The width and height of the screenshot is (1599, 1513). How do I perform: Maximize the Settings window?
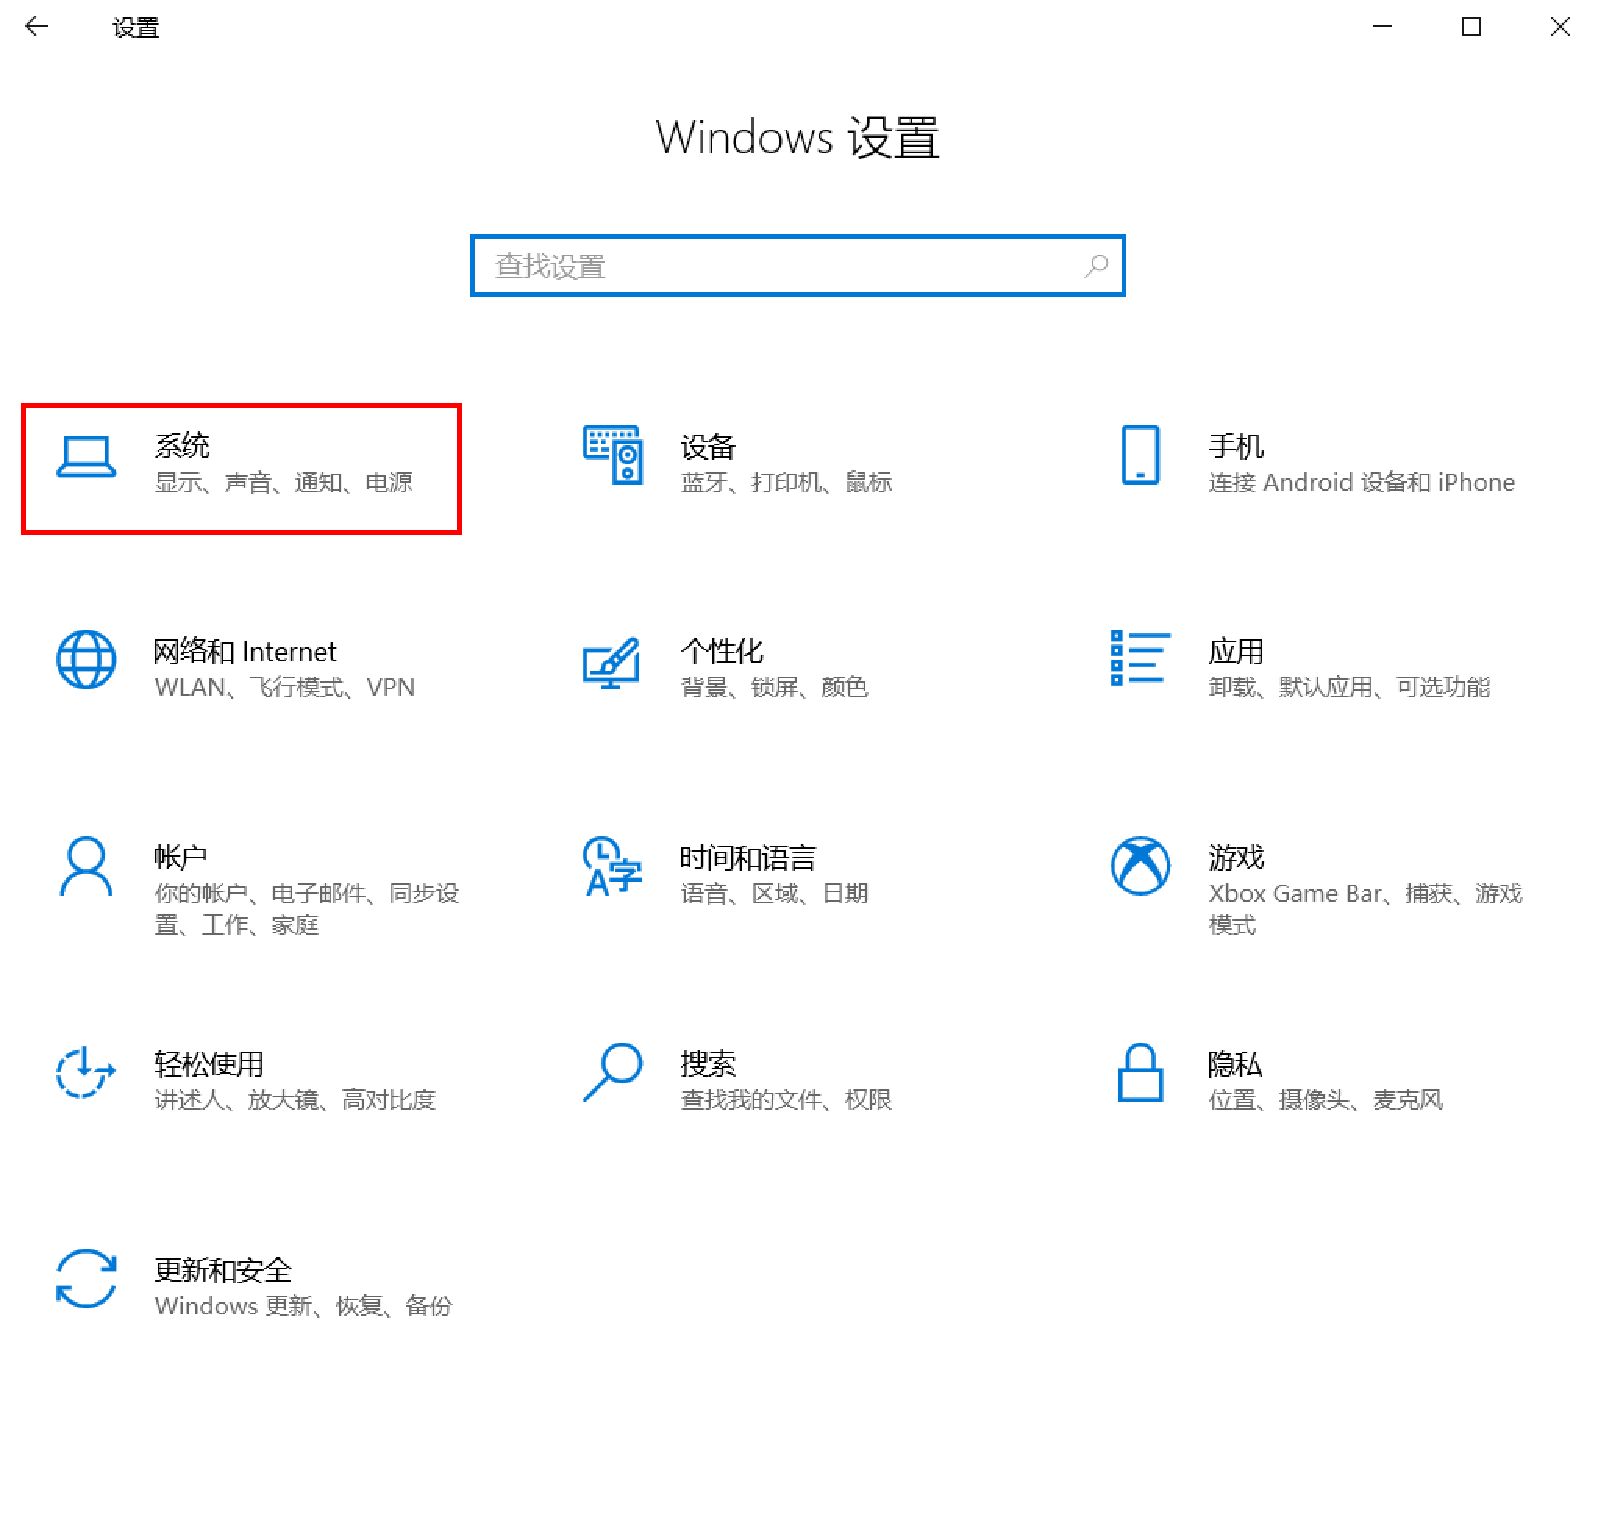click(1471, 27)
